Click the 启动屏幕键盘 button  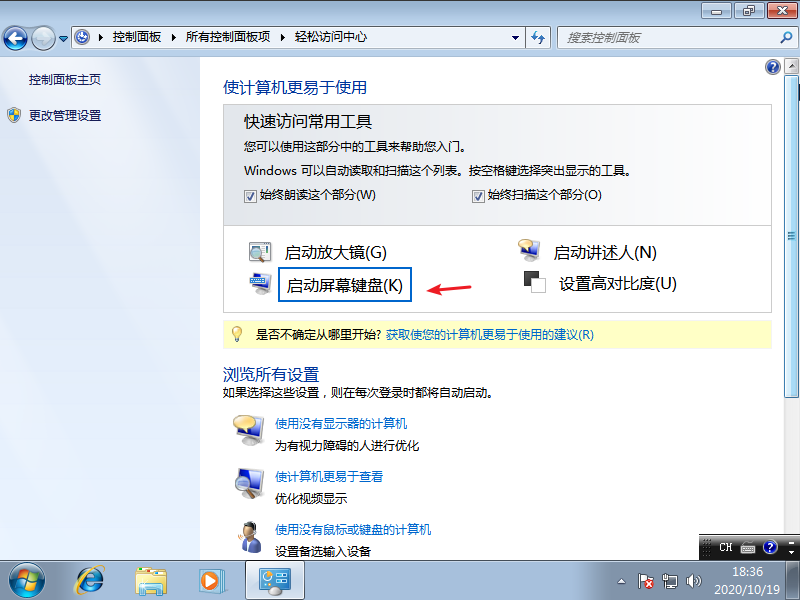pos(342,285)
